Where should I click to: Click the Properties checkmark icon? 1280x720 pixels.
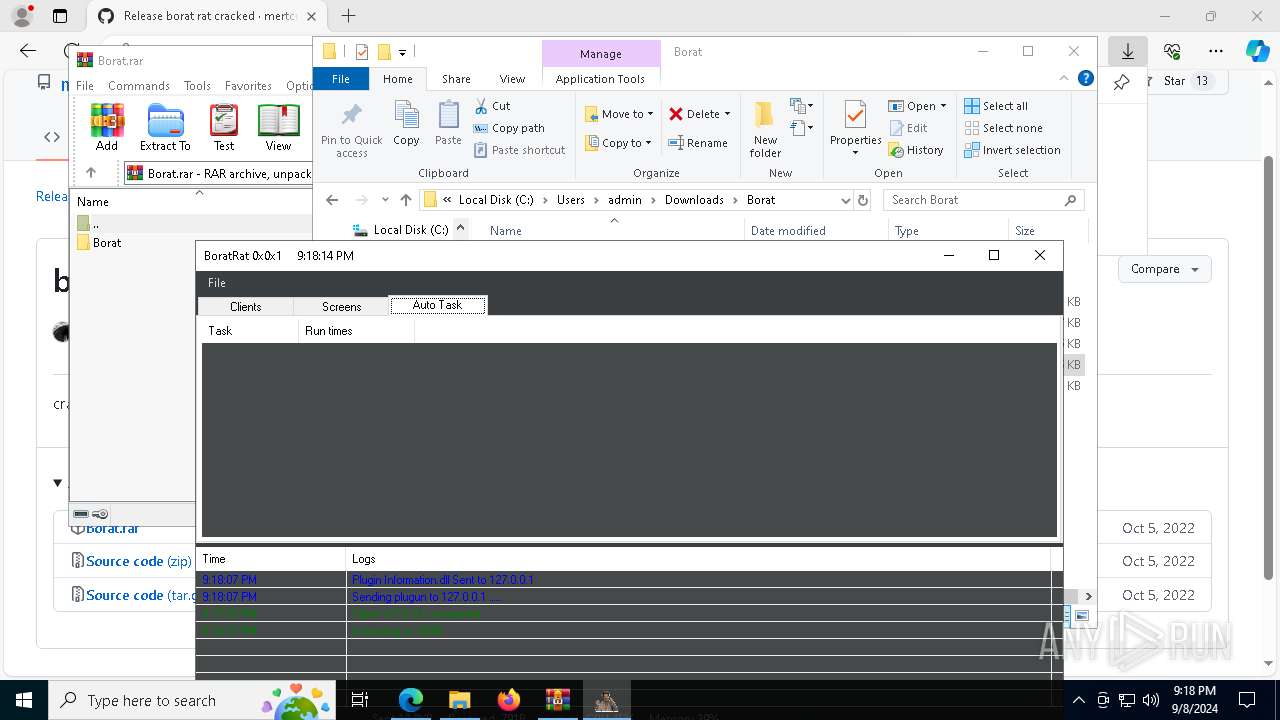tap(855, 116)
